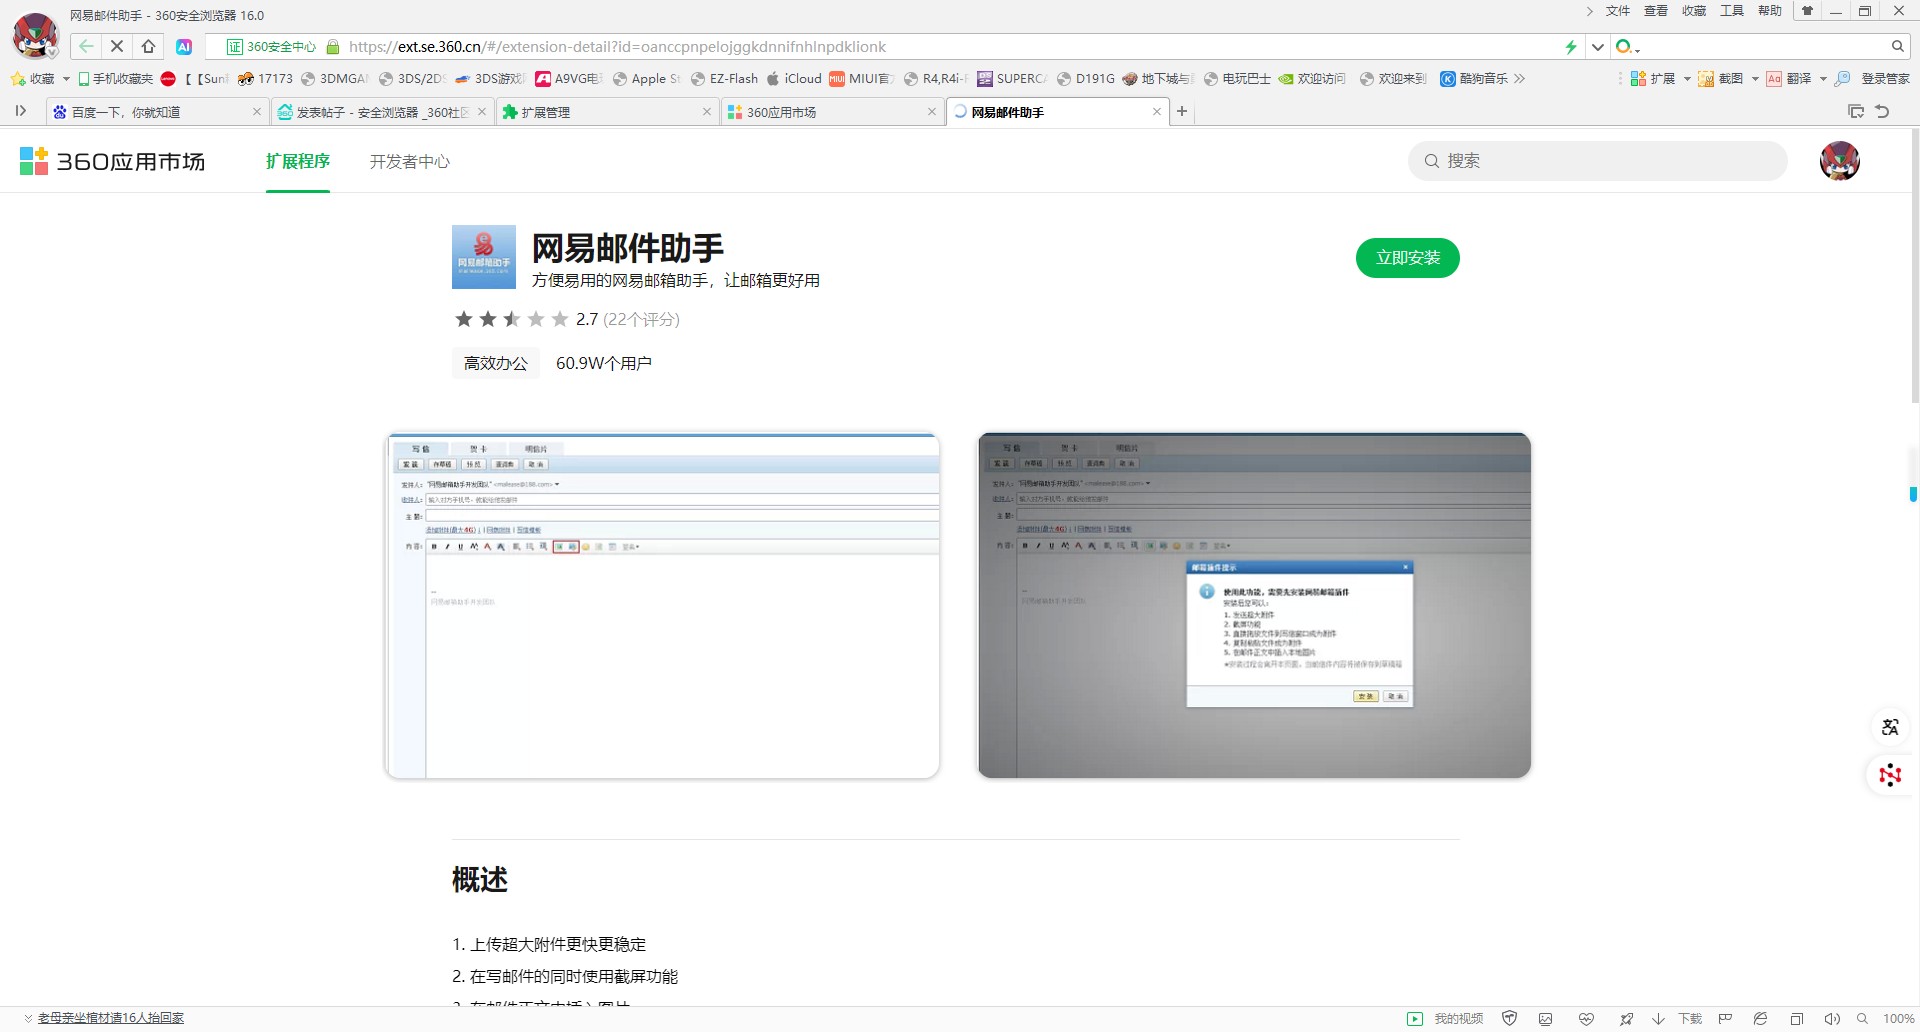Expand the 截图 screenshot dropdown arrow
The width and height of the screenshot is (1920, 1032).
[x=1755, y=78]
